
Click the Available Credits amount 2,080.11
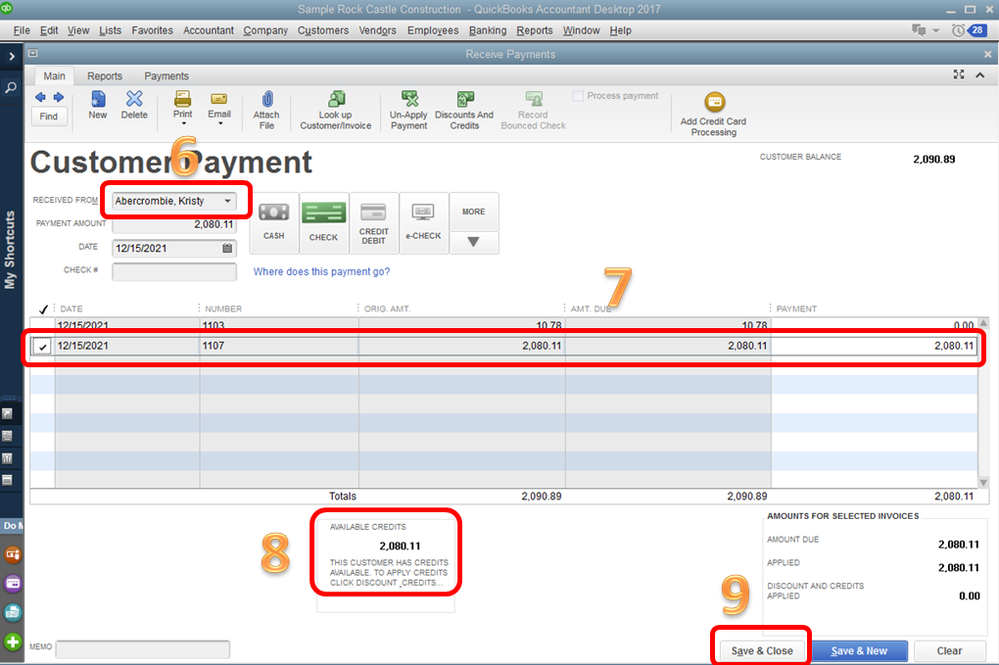coord(399,546)
